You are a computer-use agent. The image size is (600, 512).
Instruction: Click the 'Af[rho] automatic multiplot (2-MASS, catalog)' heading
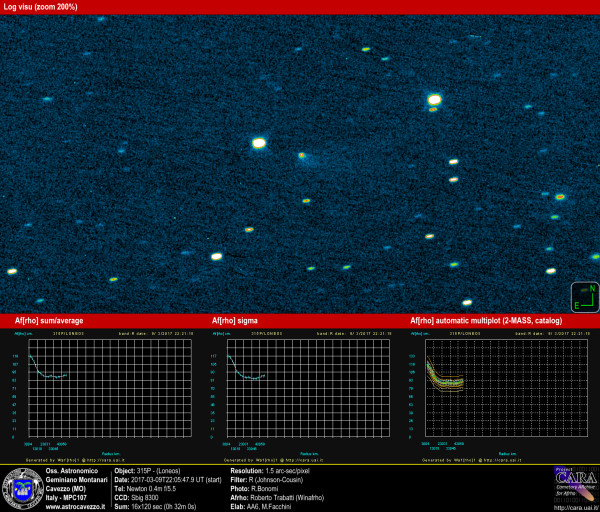tap(486, 321)
